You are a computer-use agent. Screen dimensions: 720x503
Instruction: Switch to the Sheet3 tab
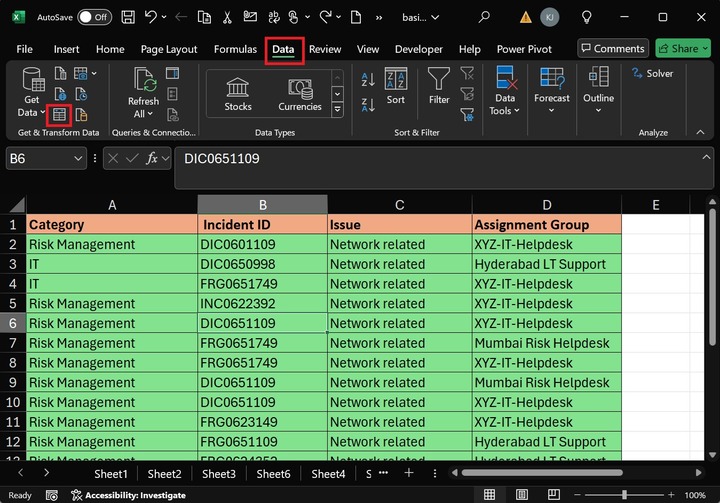[219, 474]
